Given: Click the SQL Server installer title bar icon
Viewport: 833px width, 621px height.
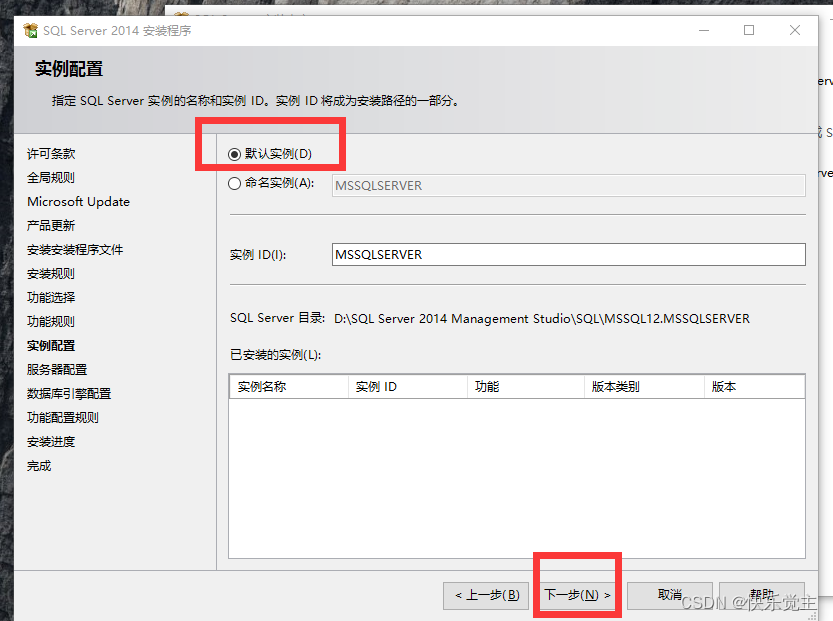Looking at the screenshot, I should tap(31, 30).
